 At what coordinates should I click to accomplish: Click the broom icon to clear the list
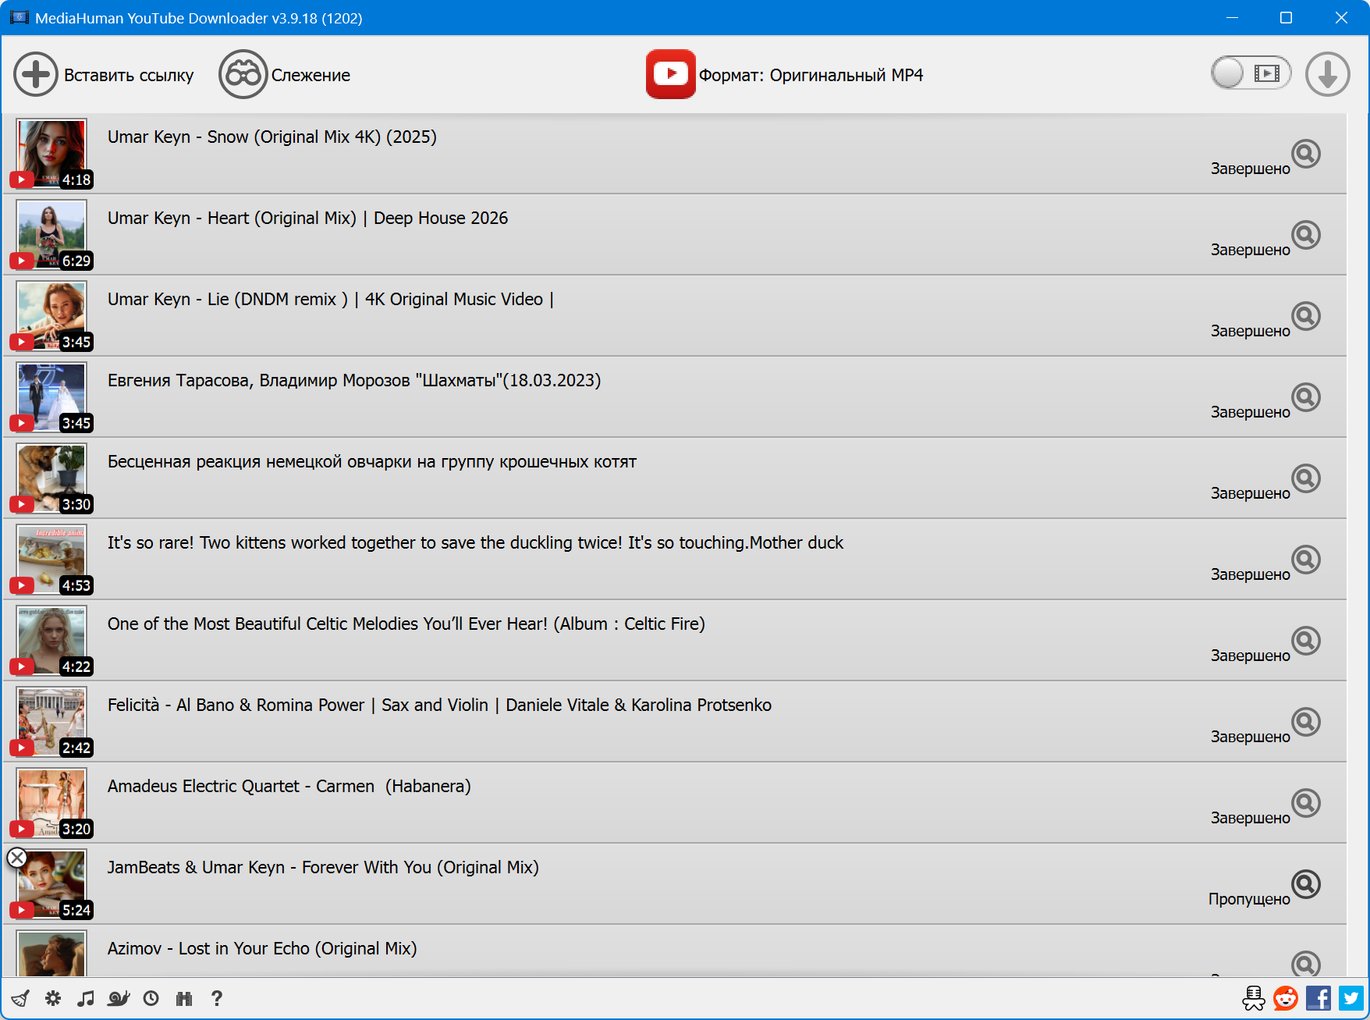click(x=20, y=998)
